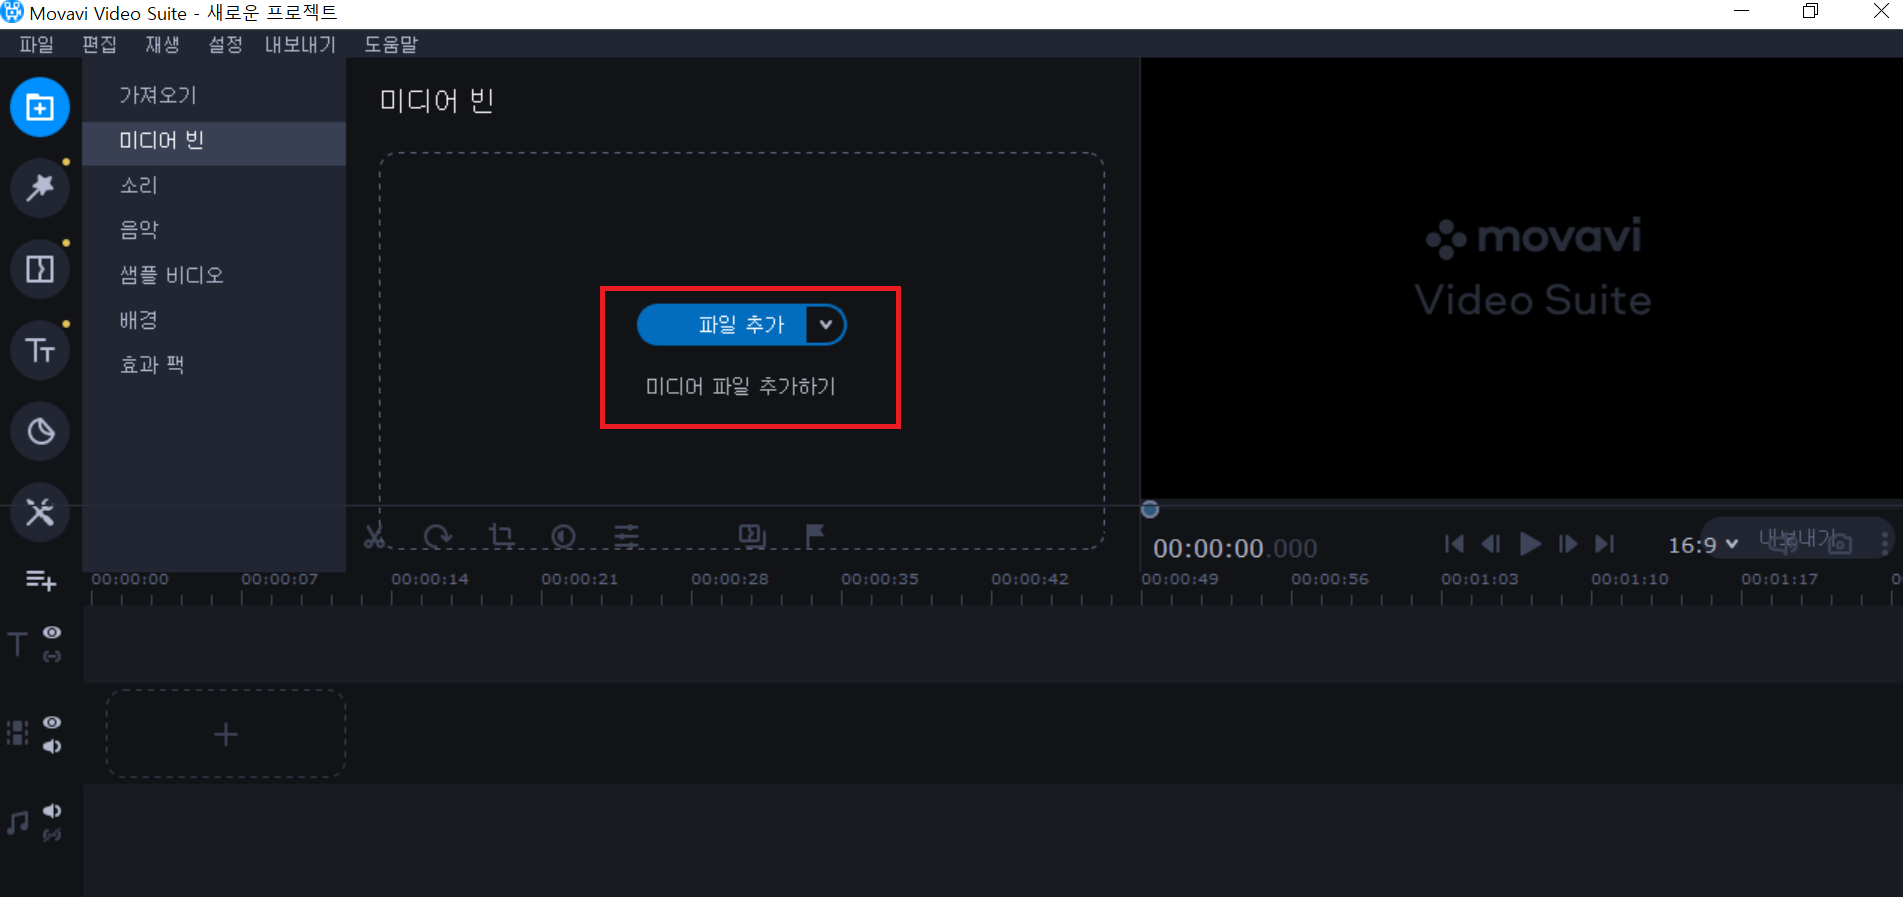1903x897 pixels.
Task: Click timeline ruler at 00:01:03
Action: [1480, 579]
